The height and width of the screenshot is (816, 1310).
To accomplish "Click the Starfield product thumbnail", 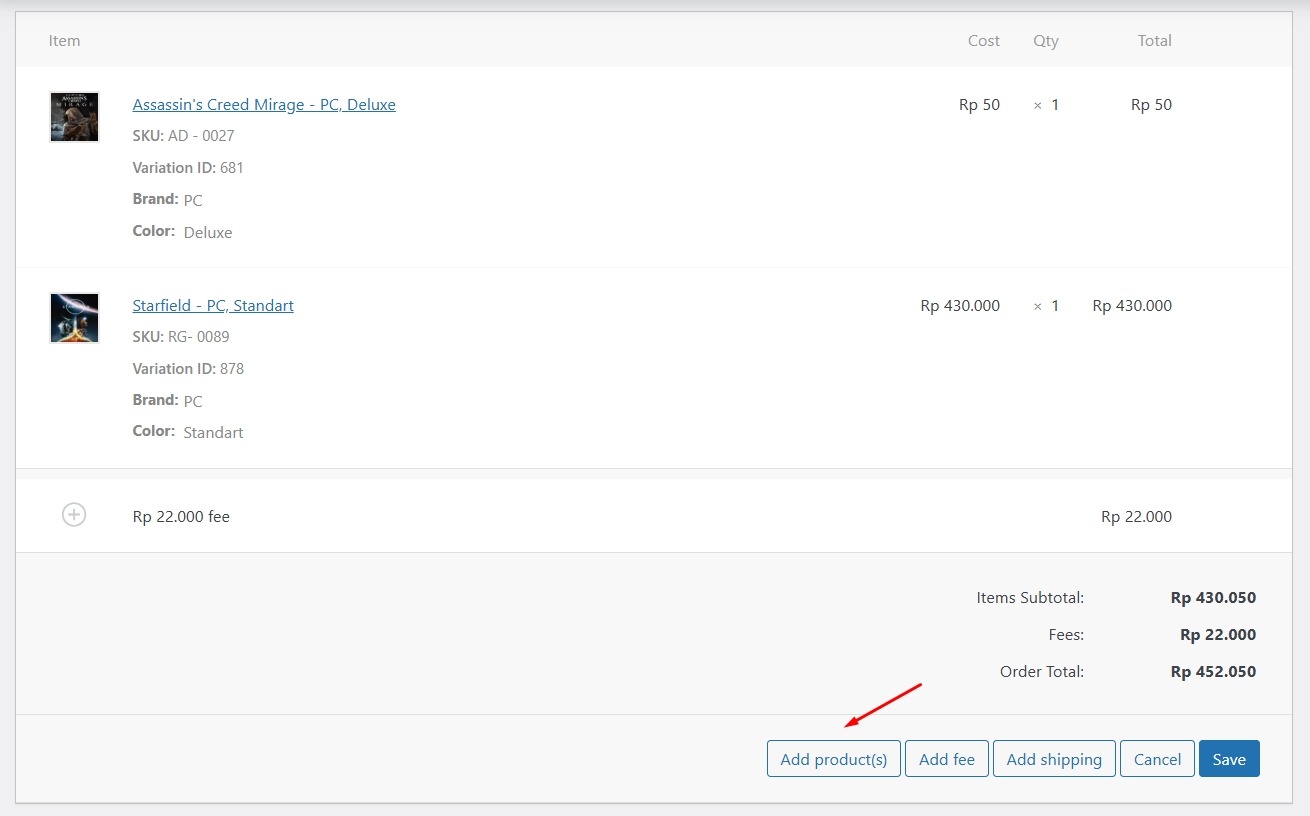I will tap(74, 318).
